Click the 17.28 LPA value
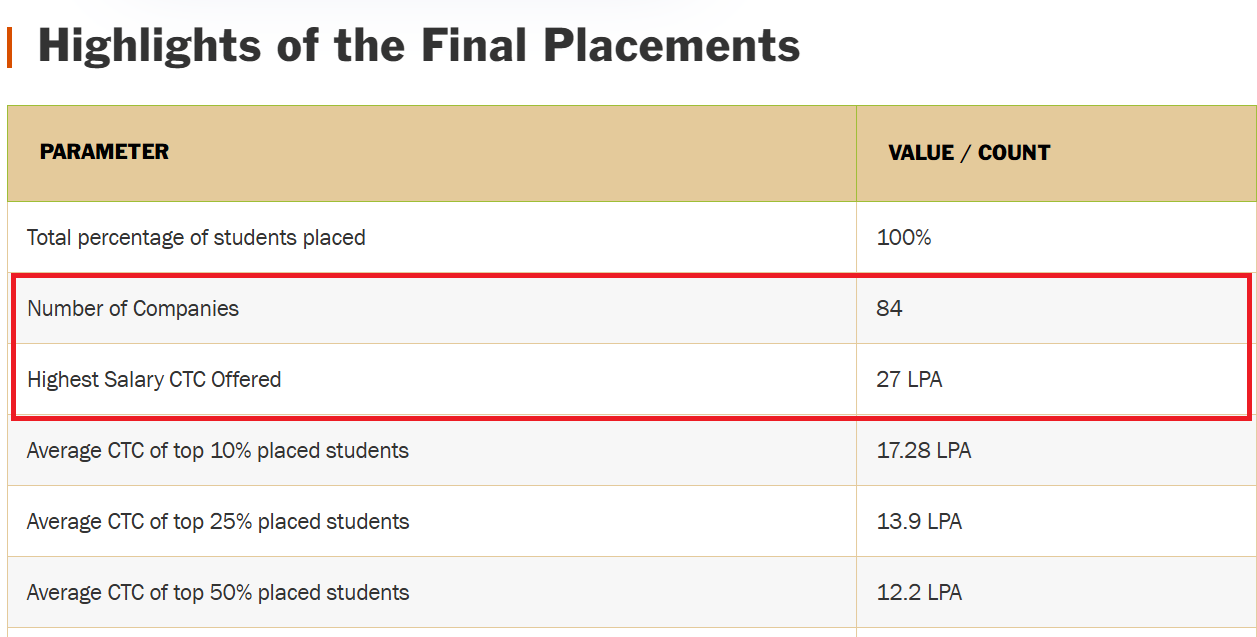 [x=924, y=451]
